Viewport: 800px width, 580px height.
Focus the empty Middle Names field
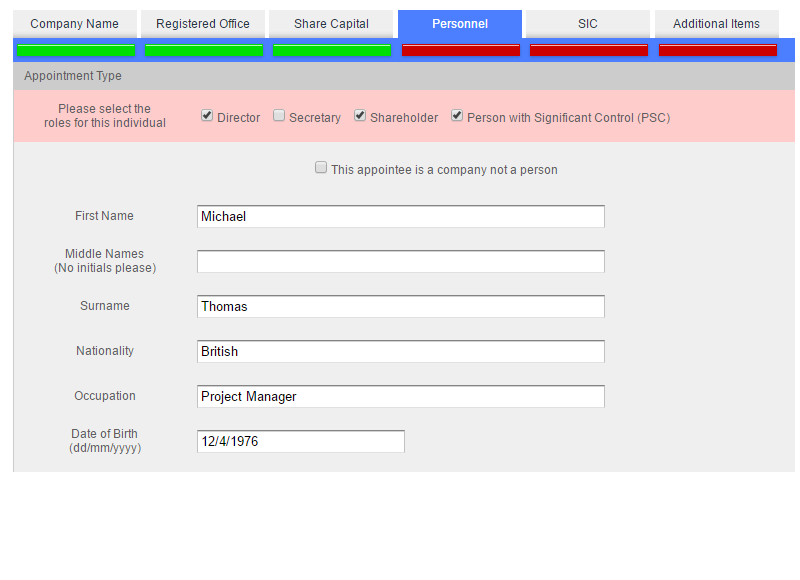click(400, 261)
